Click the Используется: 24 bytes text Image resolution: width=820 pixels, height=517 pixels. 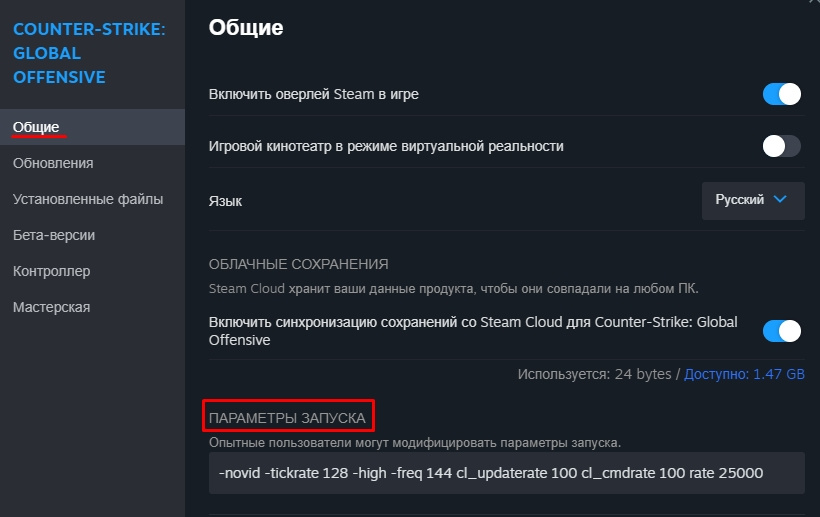[x=595, y=374]
